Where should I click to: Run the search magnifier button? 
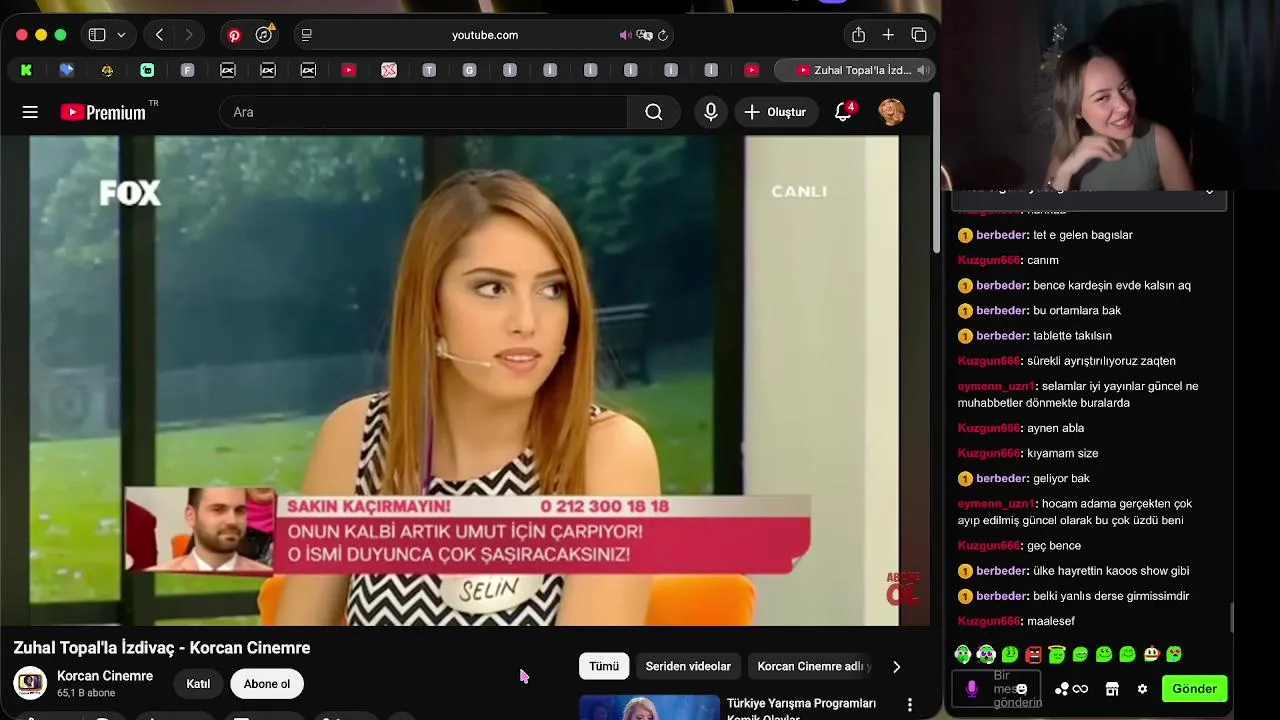654,112
